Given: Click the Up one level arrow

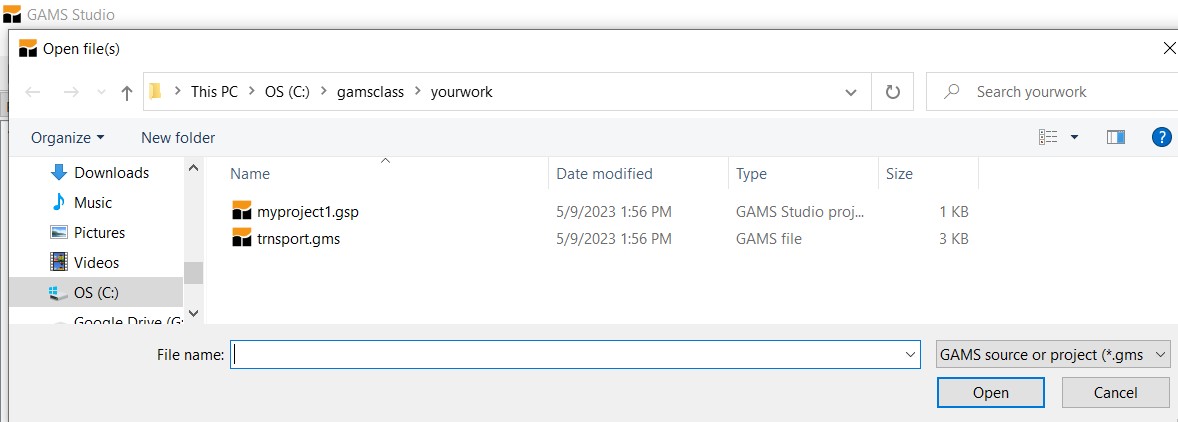Looking at the screenshot, I should (126, 92).
